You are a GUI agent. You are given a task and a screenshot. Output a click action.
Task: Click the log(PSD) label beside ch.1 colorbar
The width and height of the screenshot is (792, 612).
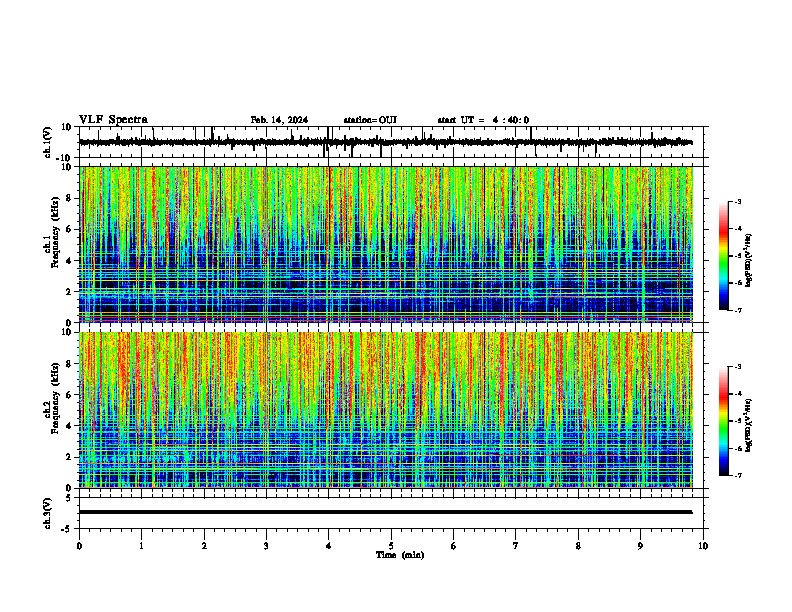pyautogui.click(x=749, y=260)
